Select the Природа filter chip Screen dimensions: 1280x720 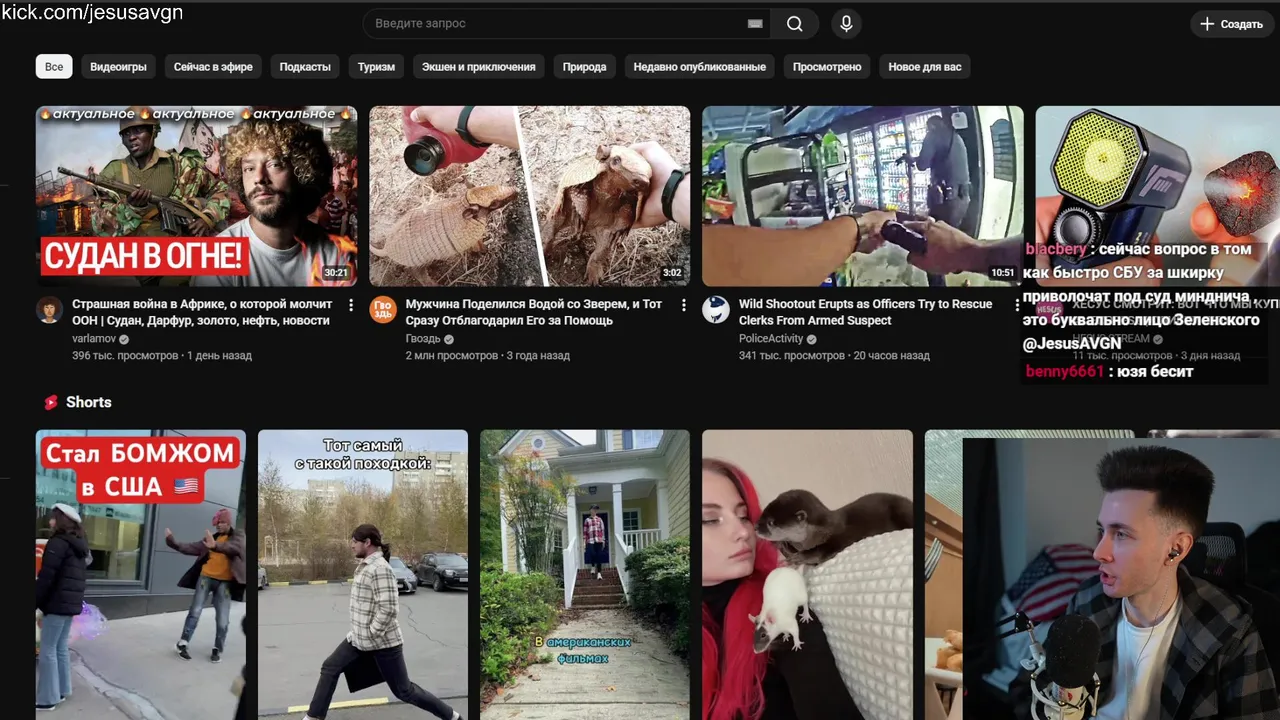(584, 67)
